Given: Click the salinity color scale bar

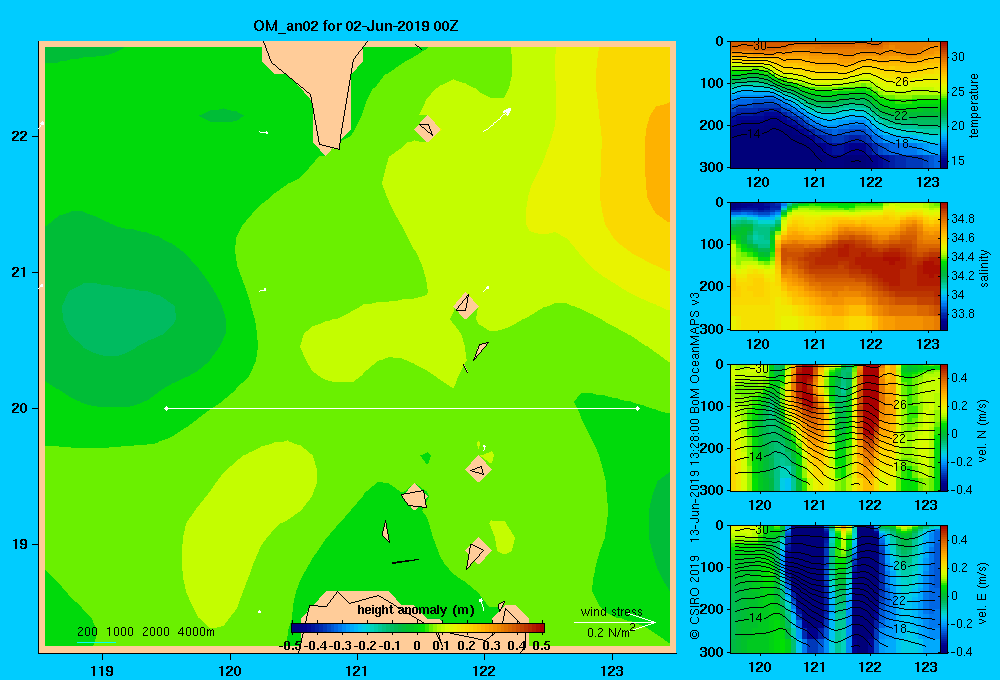Looking at the screenshot, I should pyautogui.click(x=943, y=267).
